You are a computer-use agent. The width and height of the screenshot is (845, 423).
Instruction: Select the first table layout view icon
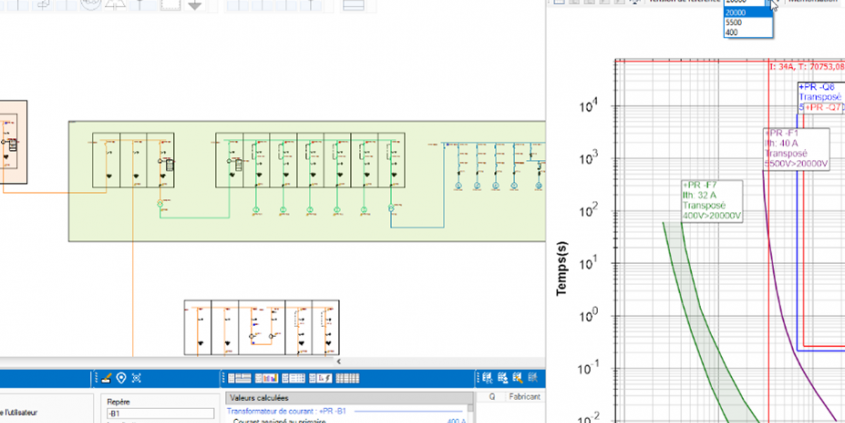239,379
